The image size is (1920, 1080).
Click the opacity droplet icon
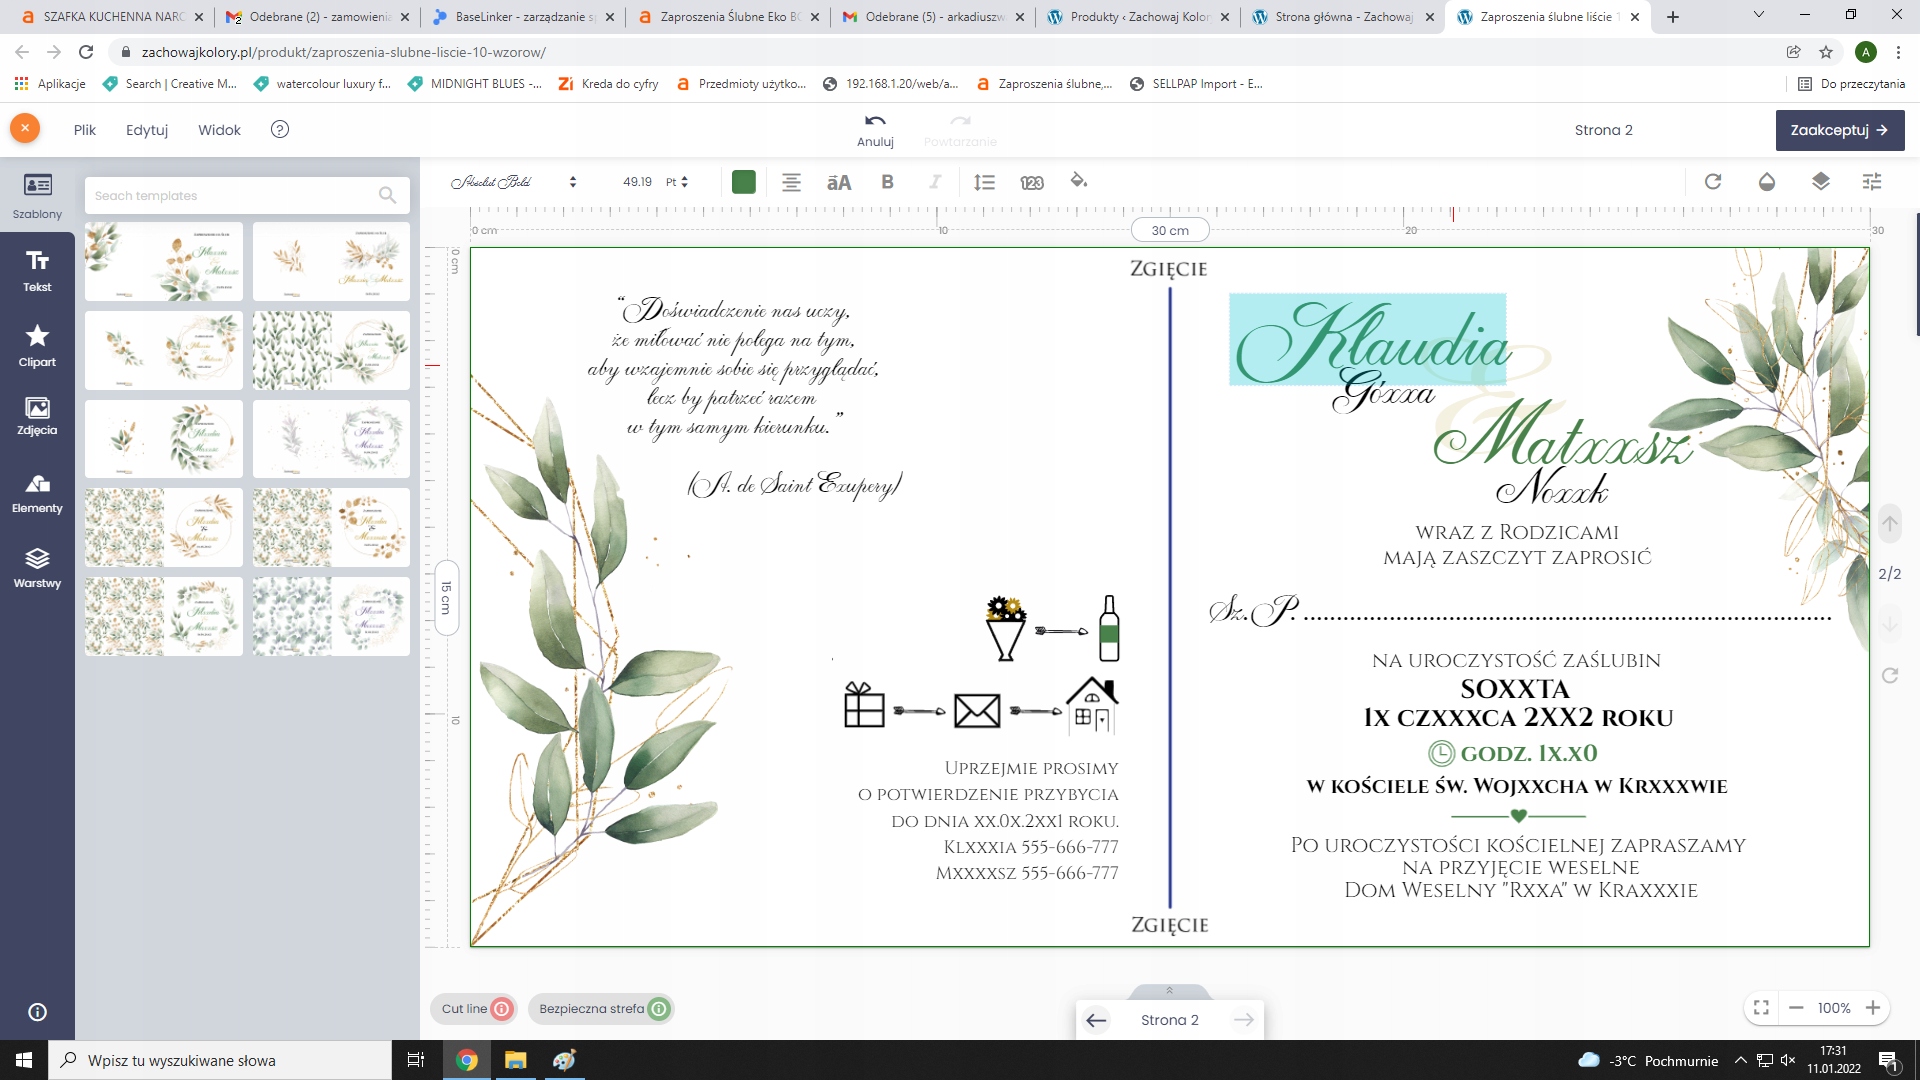[1767, 181]
